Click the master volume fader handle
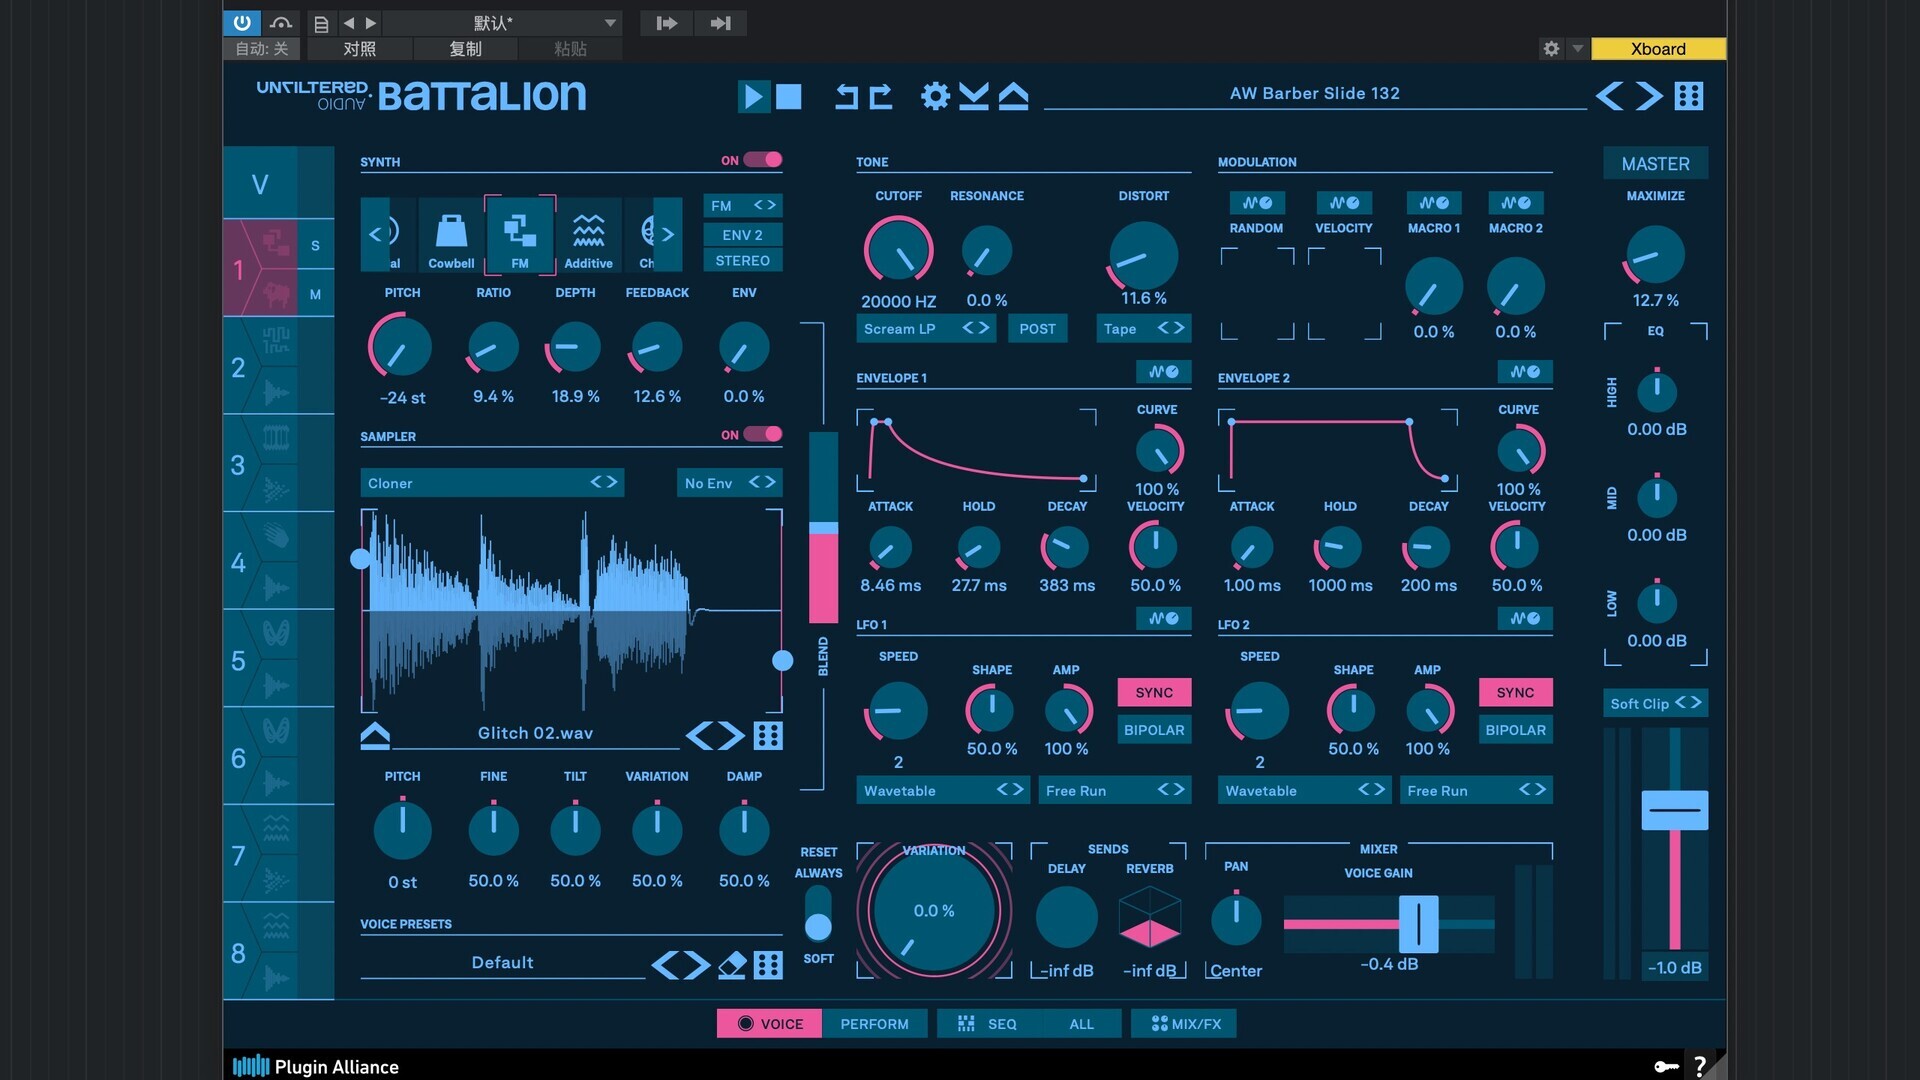Viewport: 1920px width, 1080px height. pos(1675,810)
